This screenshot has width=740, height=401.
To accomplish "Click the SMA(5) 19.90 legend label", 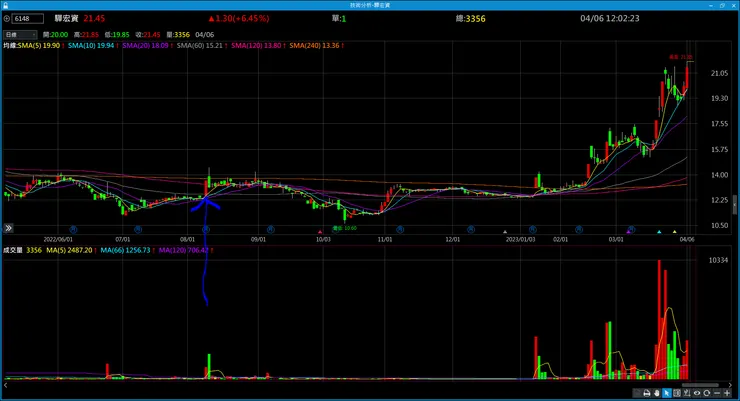I will coord(39,46).
